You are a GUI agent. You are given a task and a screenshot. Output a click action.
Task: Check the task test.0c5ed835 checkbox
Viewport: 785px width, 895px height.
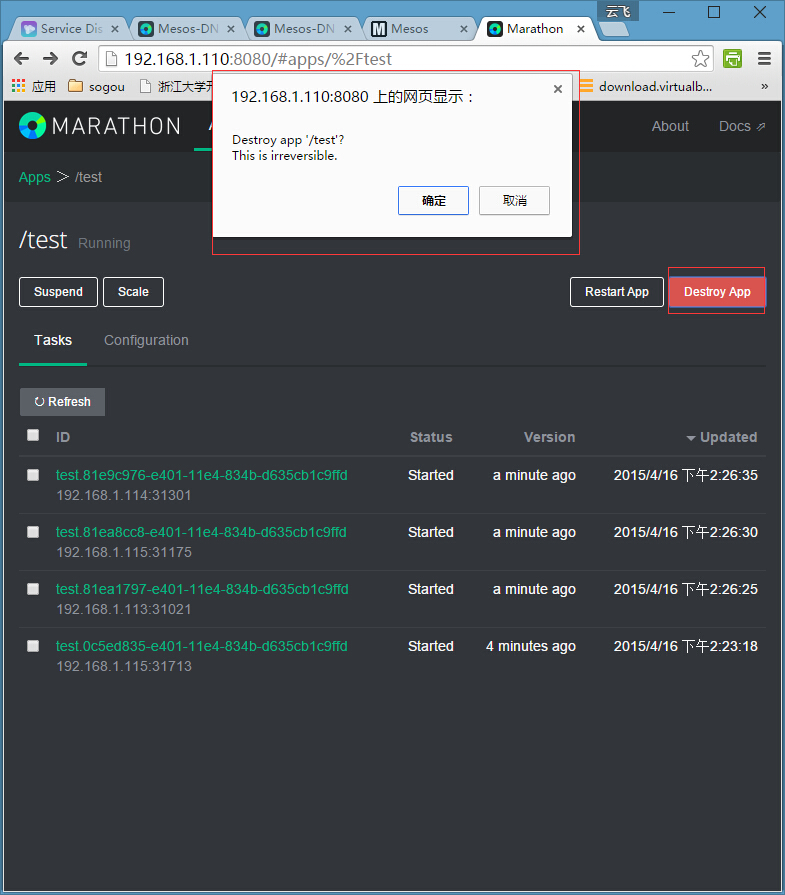33,646
